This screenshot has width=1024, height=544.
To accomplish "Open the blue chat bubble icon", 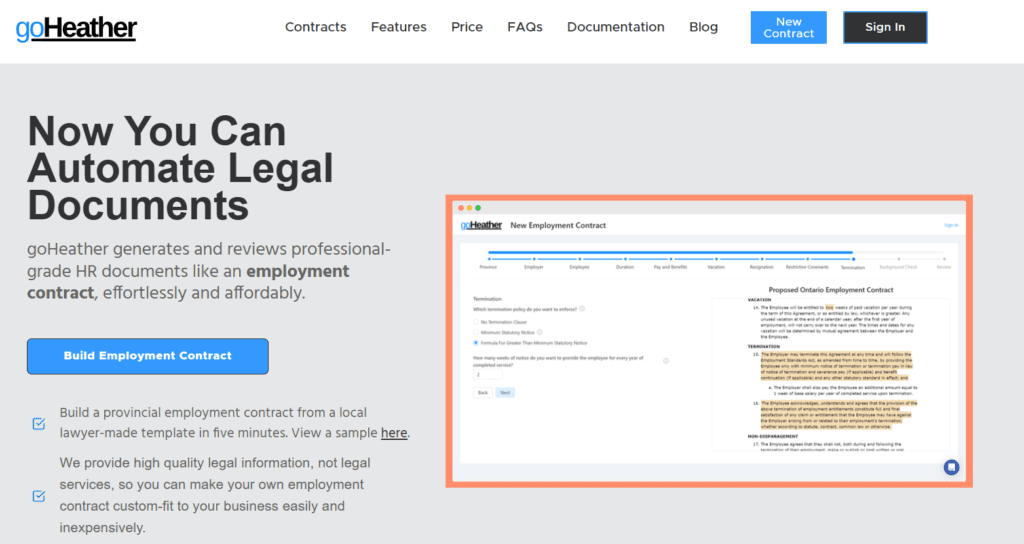I will tap(951, 467).
